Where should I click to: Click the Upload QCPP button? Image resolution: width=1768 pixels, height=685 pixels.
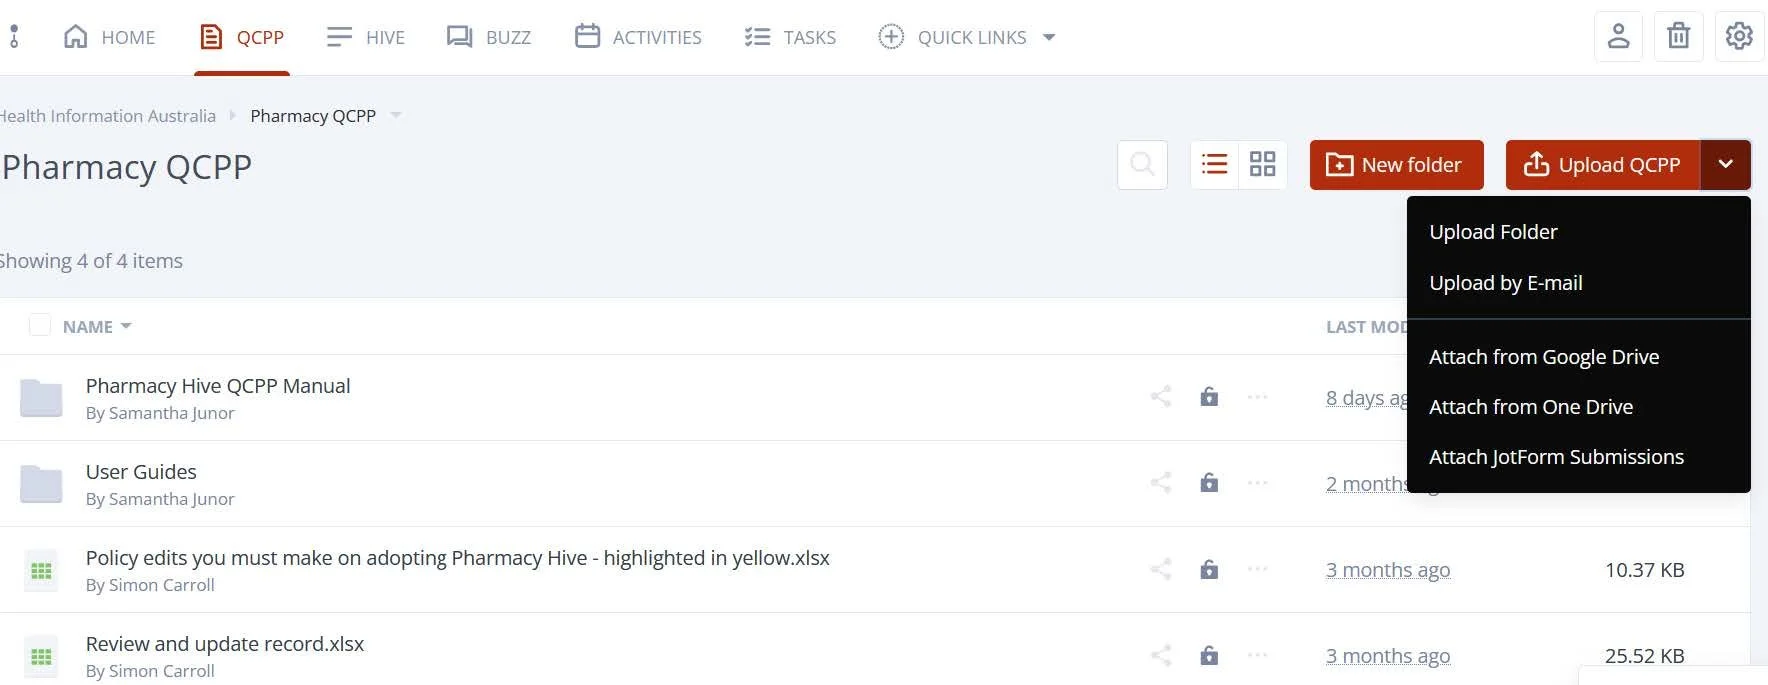click(1603, 164)
